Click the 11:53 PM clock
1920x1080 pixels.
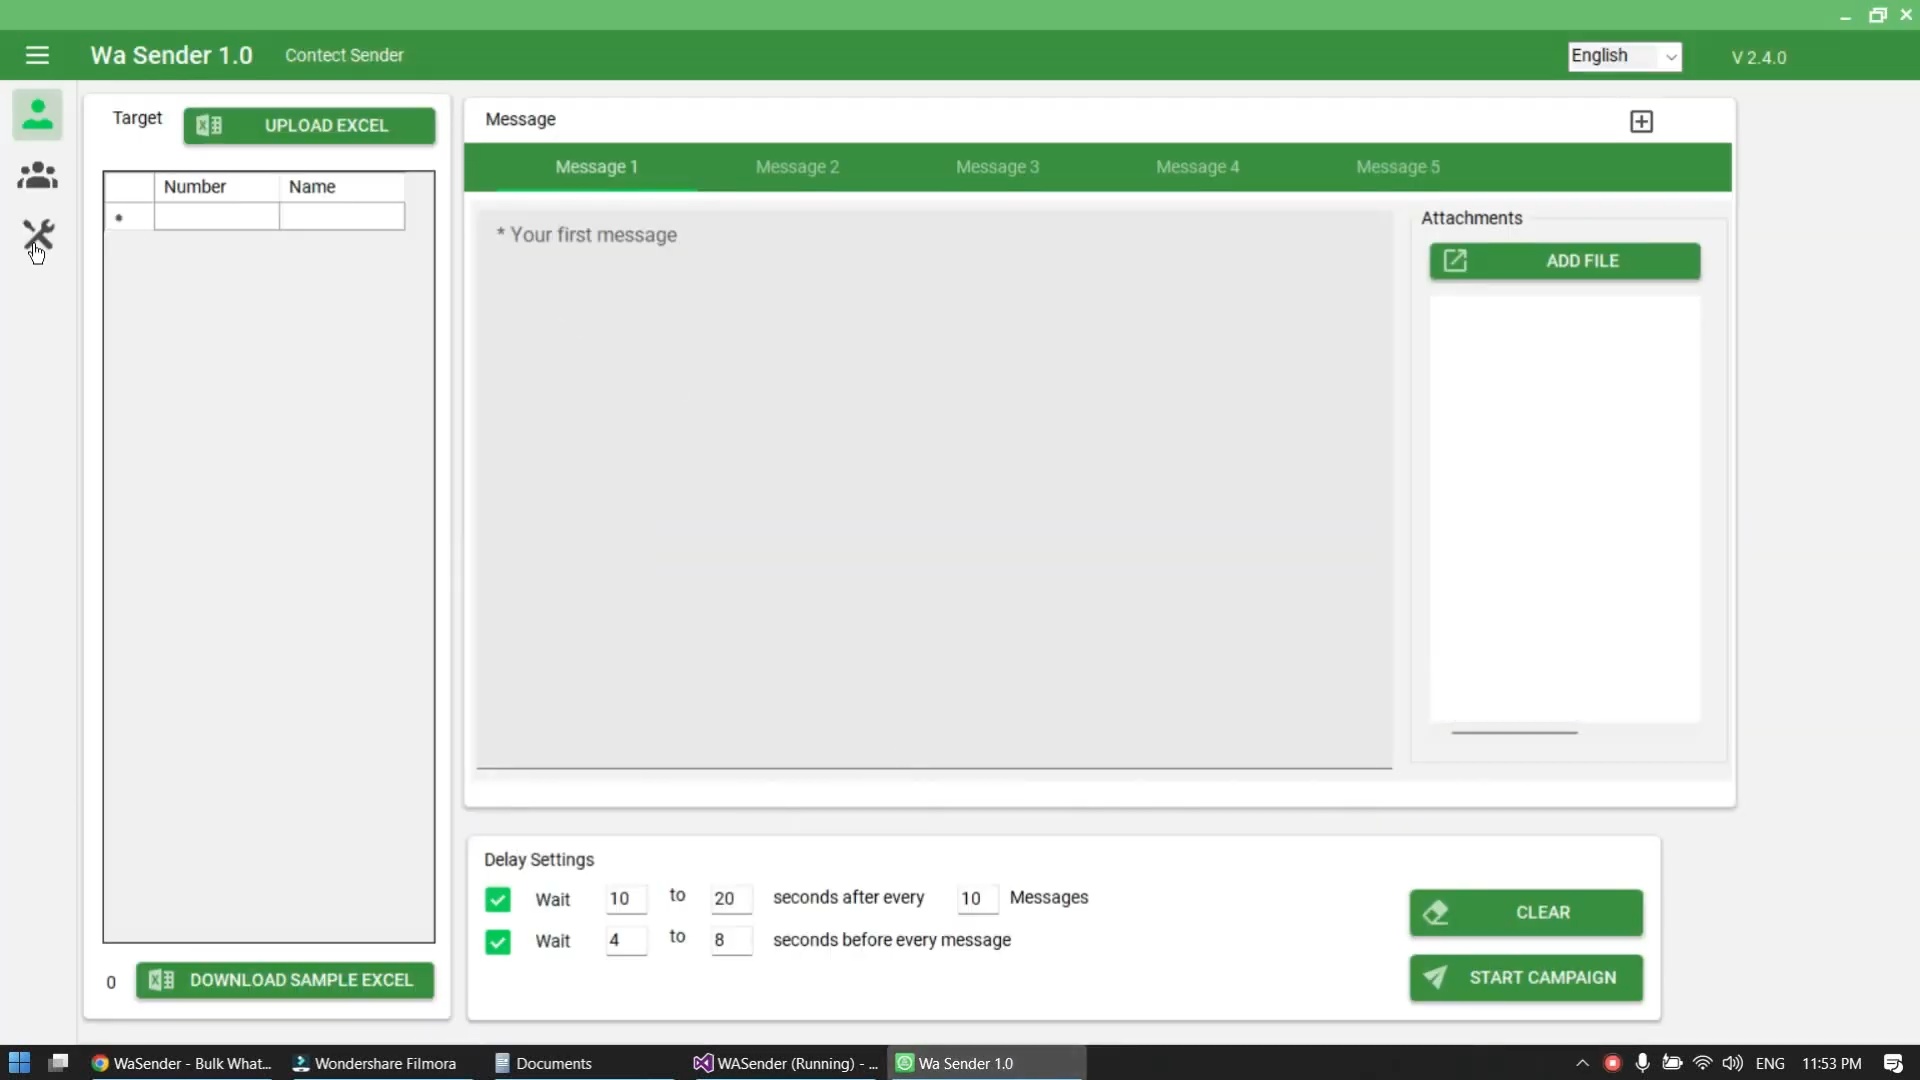tap(1831, 1063)
